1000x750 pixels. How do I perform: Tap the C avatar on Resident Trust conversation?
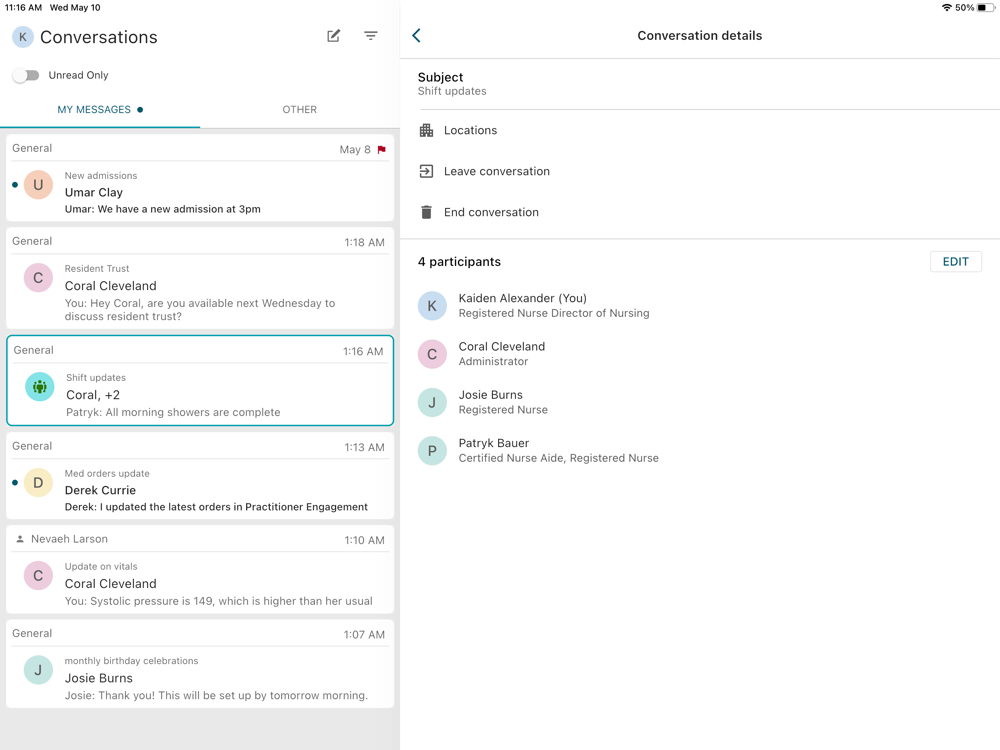point(38,278)
